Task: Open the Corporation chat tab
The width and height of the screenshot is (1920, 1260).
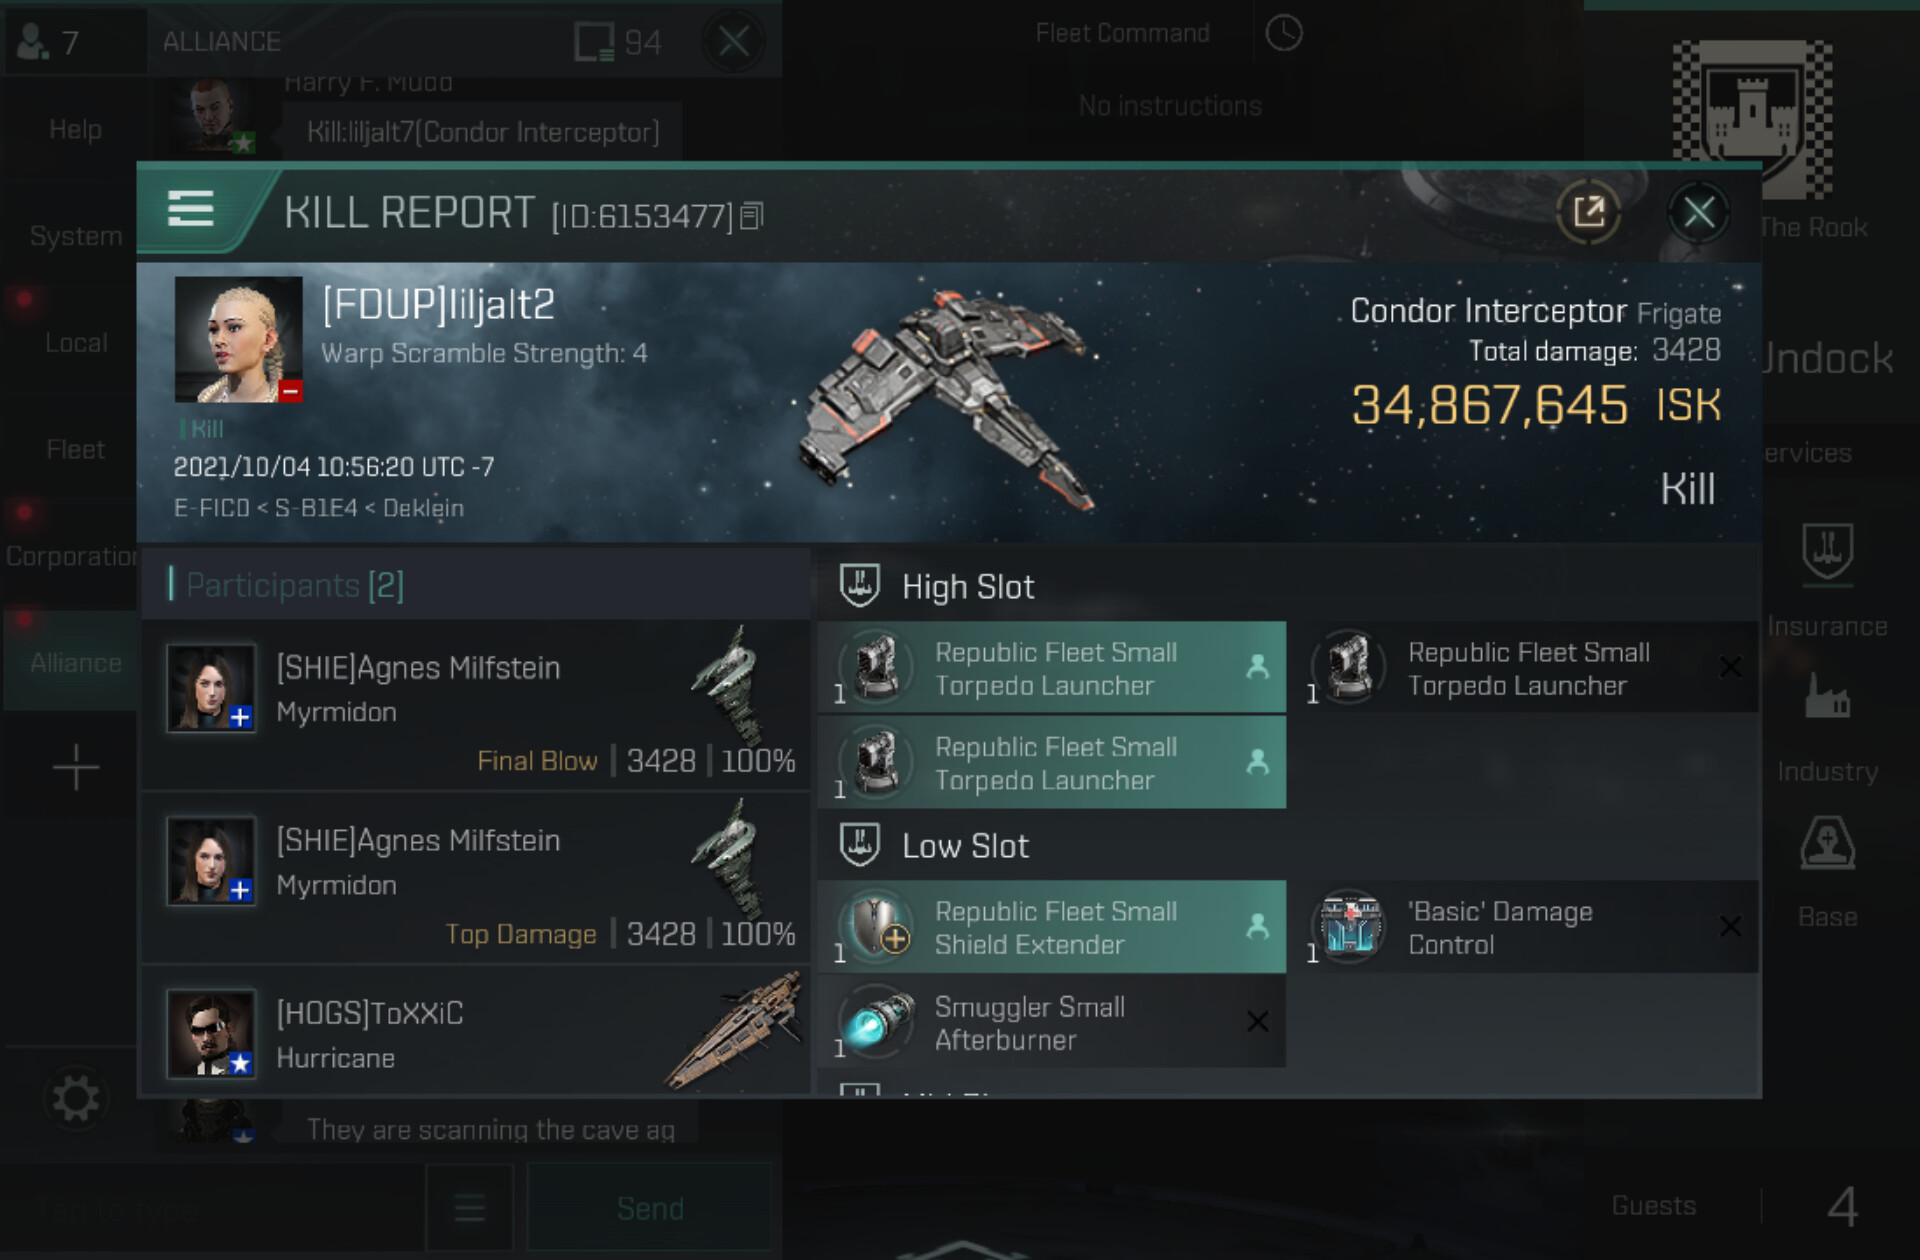Action: [70, 556]
